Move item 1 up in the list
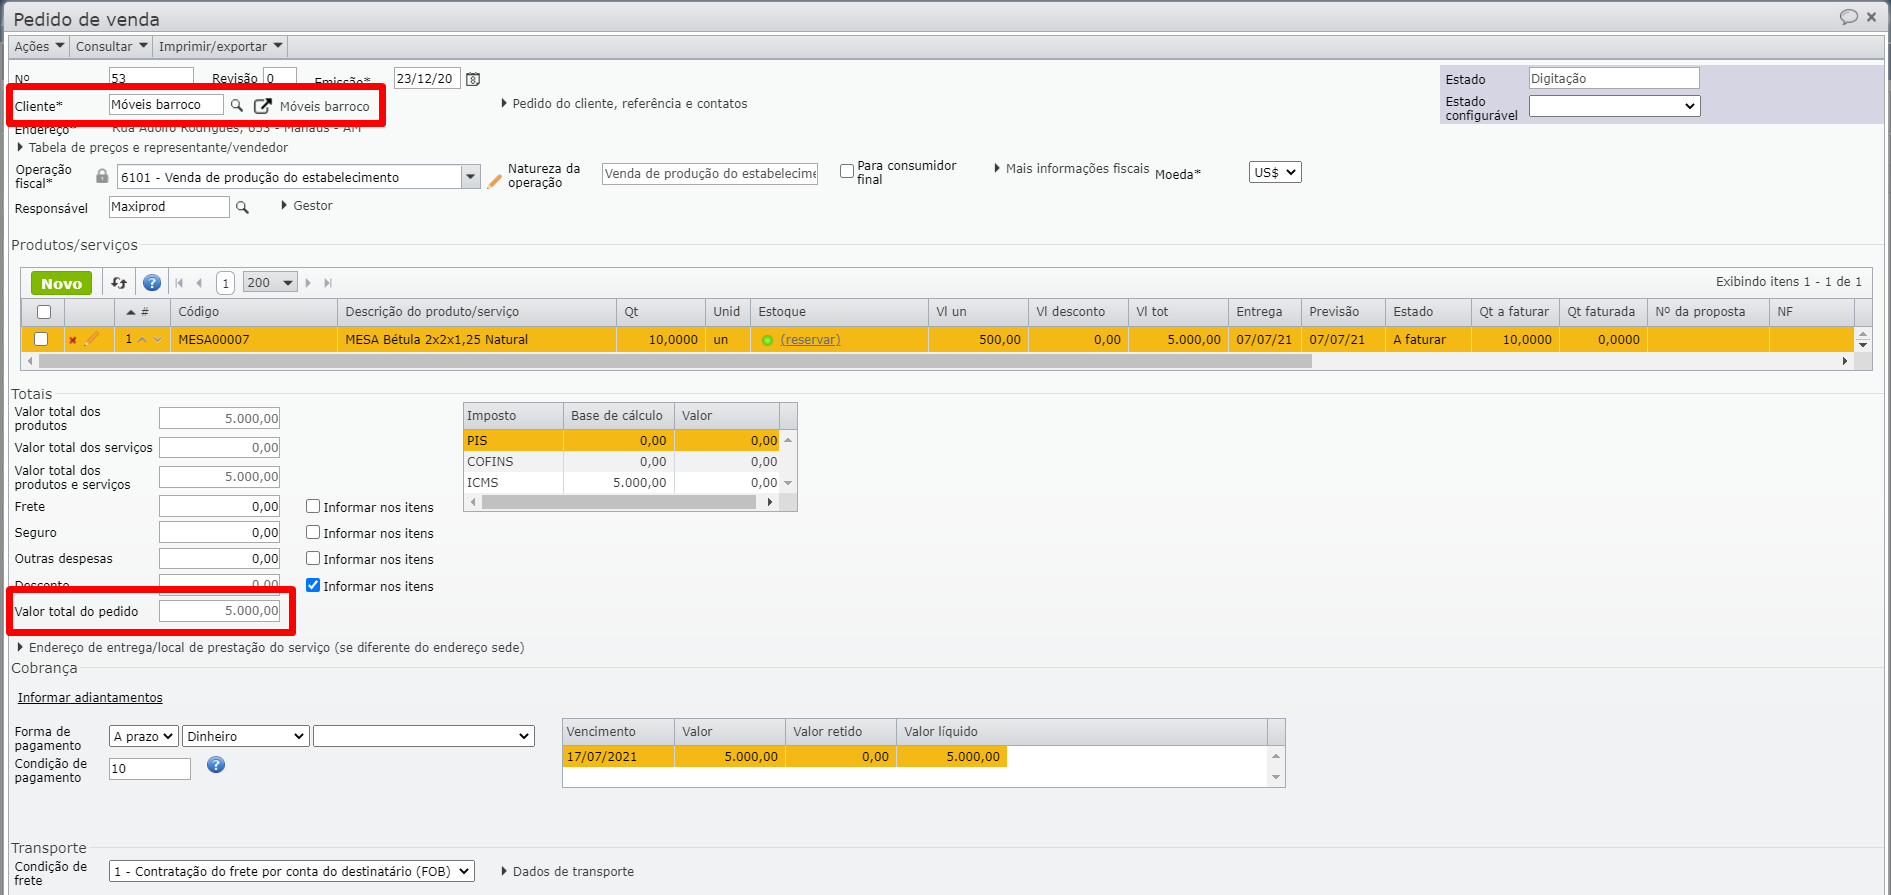 [x=142, y=340]
